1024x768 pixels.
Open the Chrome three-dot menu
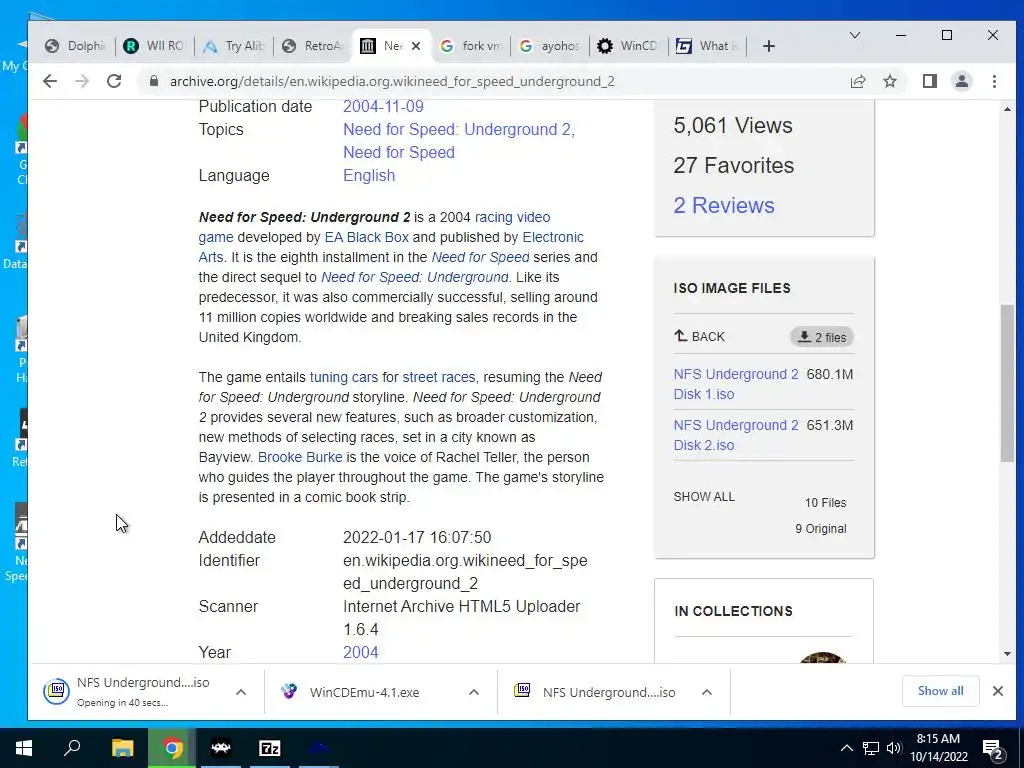[x=994, y=81]
